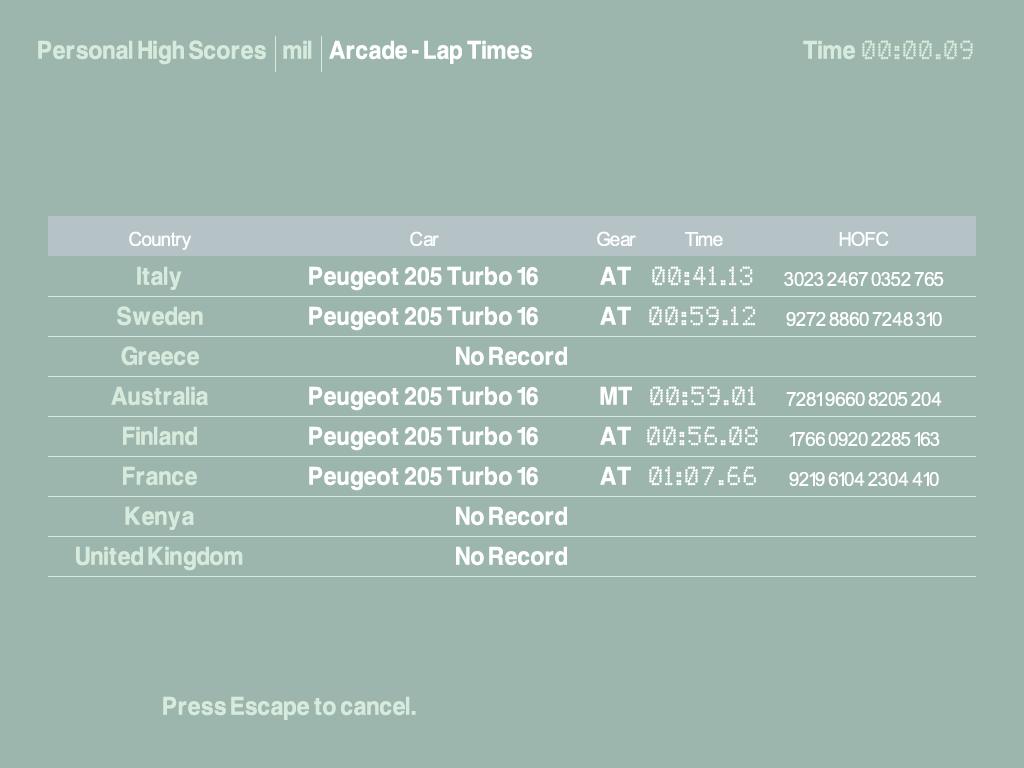Click the United Kingdom country entry
This screenshot has width=1024, height=768.
[159, 557]
